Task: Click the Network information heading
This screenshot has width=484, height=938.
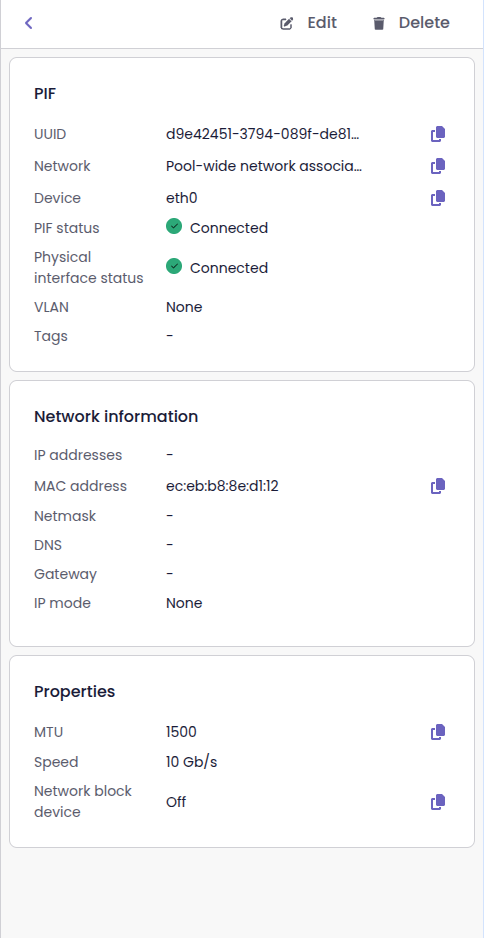Action: (x=116, y=416)
